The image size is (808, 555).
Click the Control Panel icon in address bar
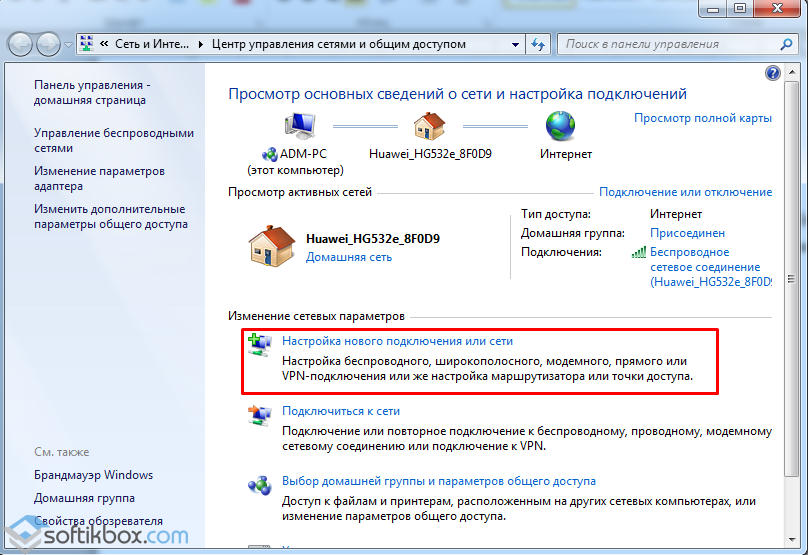[x=87, y=44]
